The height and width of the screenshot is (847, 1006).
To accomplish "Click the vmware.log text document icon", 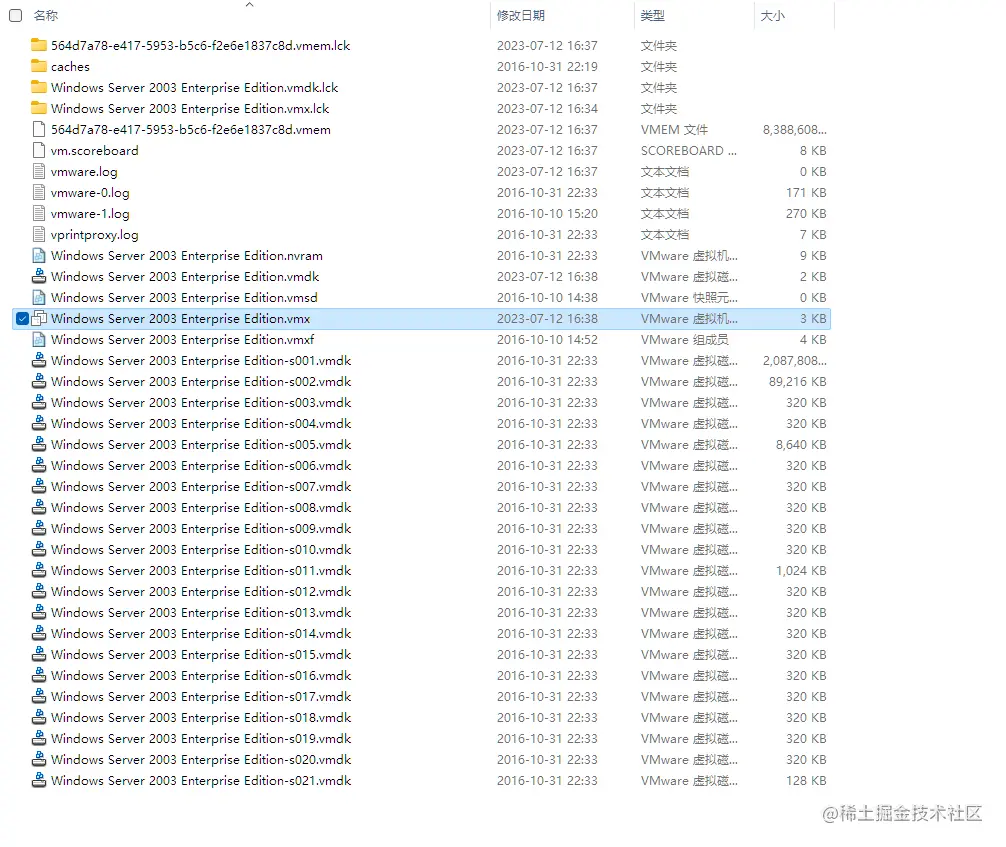I will pos(39,171).
